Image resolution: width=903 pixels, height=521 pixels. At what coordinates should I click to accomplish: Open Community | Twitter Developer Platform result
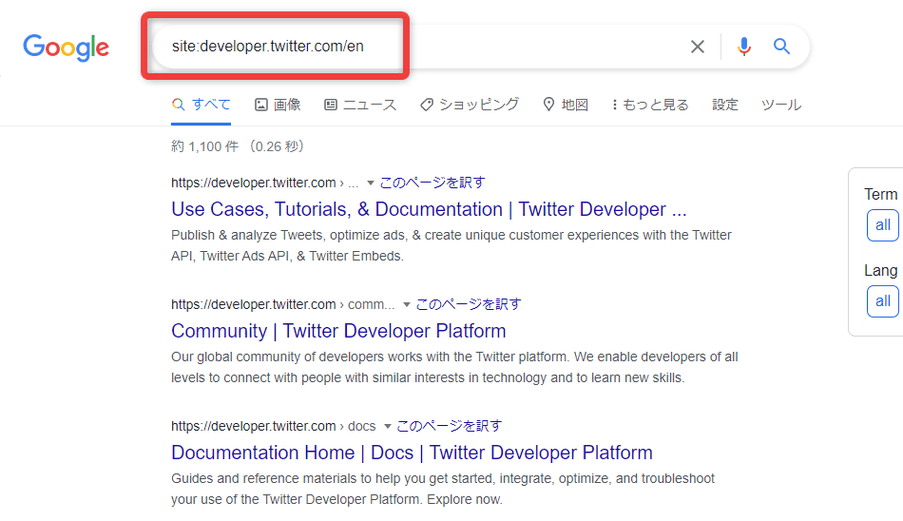click(x=339, y=331)
